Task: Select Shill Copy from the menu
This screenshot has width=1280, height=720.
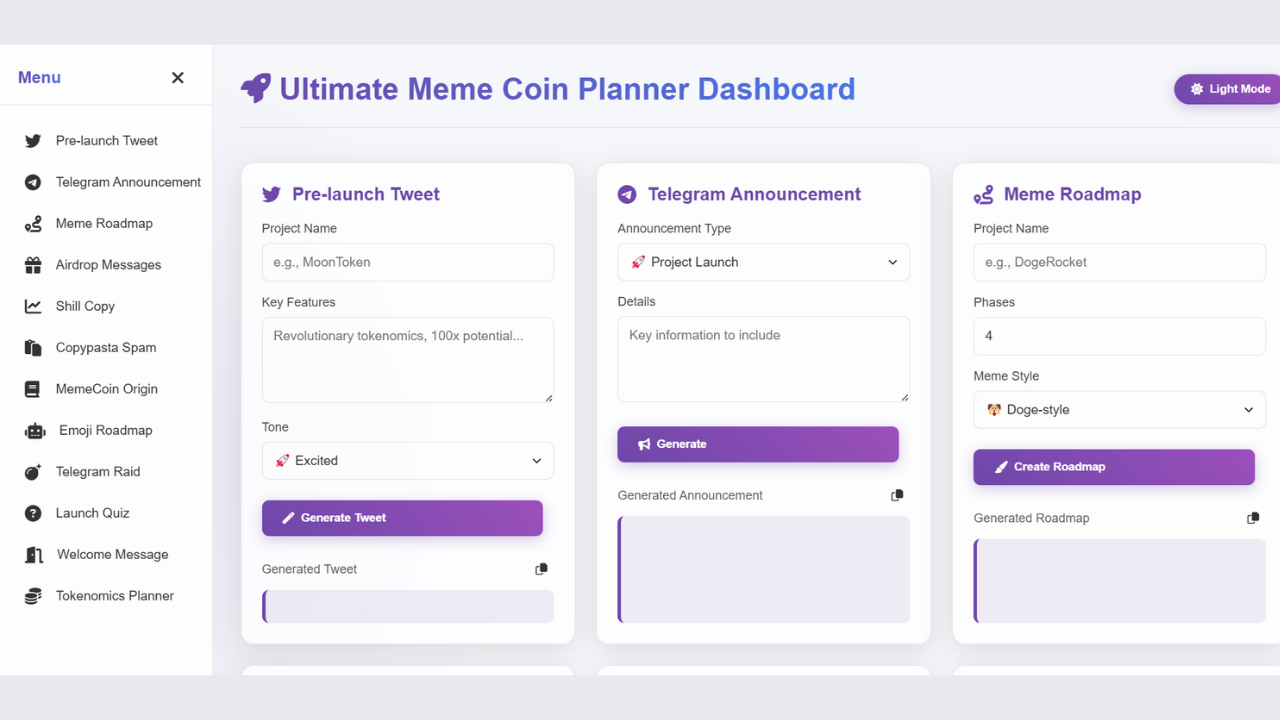Action: pos(85,306)
